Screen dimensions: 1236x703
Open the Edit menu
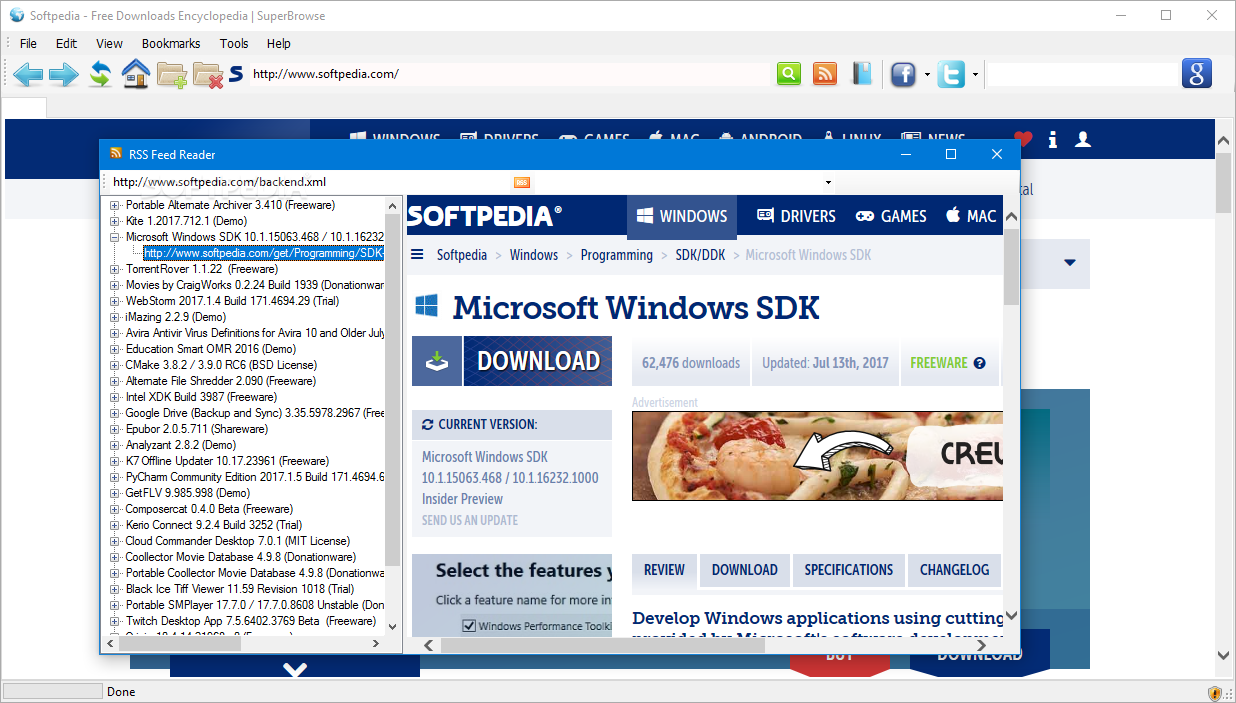pyautogui.click(x=66, y=43)
